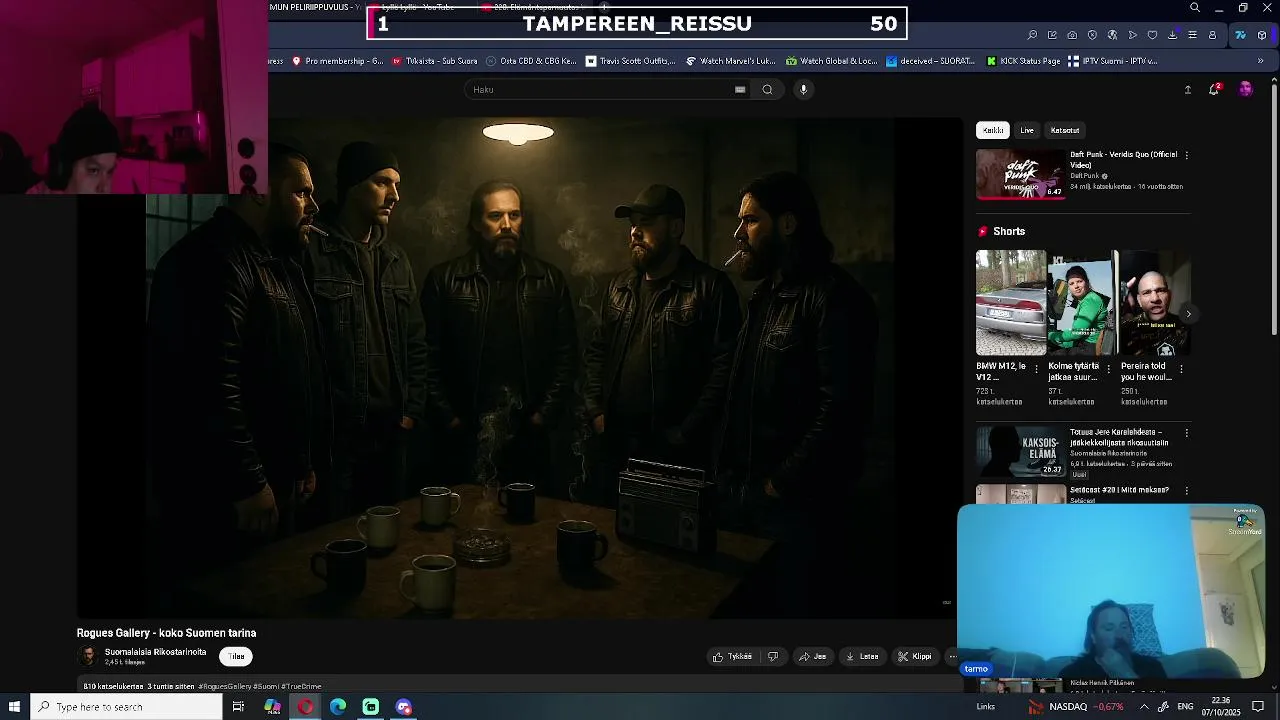Download the video with Lataa button
Image resolution: width=1280 pixels, height=720 pixels.
pyautogui.click(x=862, y=657)
